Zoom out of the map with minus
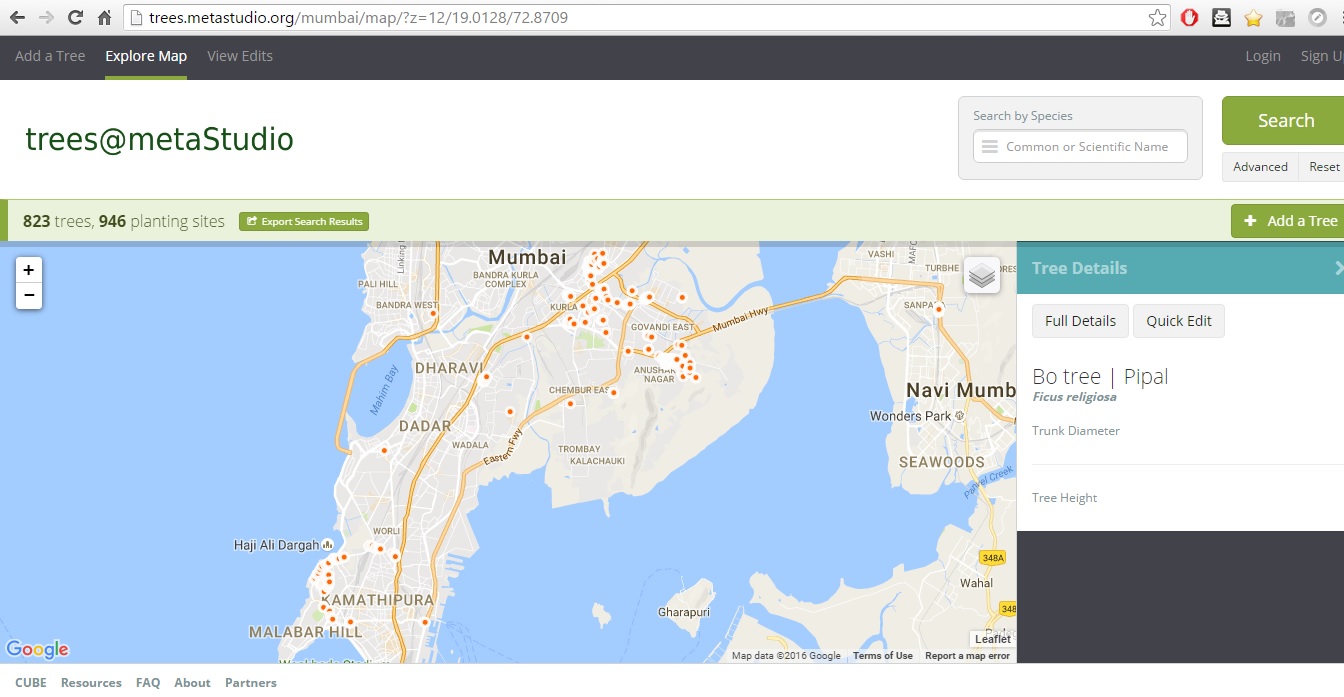The image size is (1344, 697). [29, 295]
